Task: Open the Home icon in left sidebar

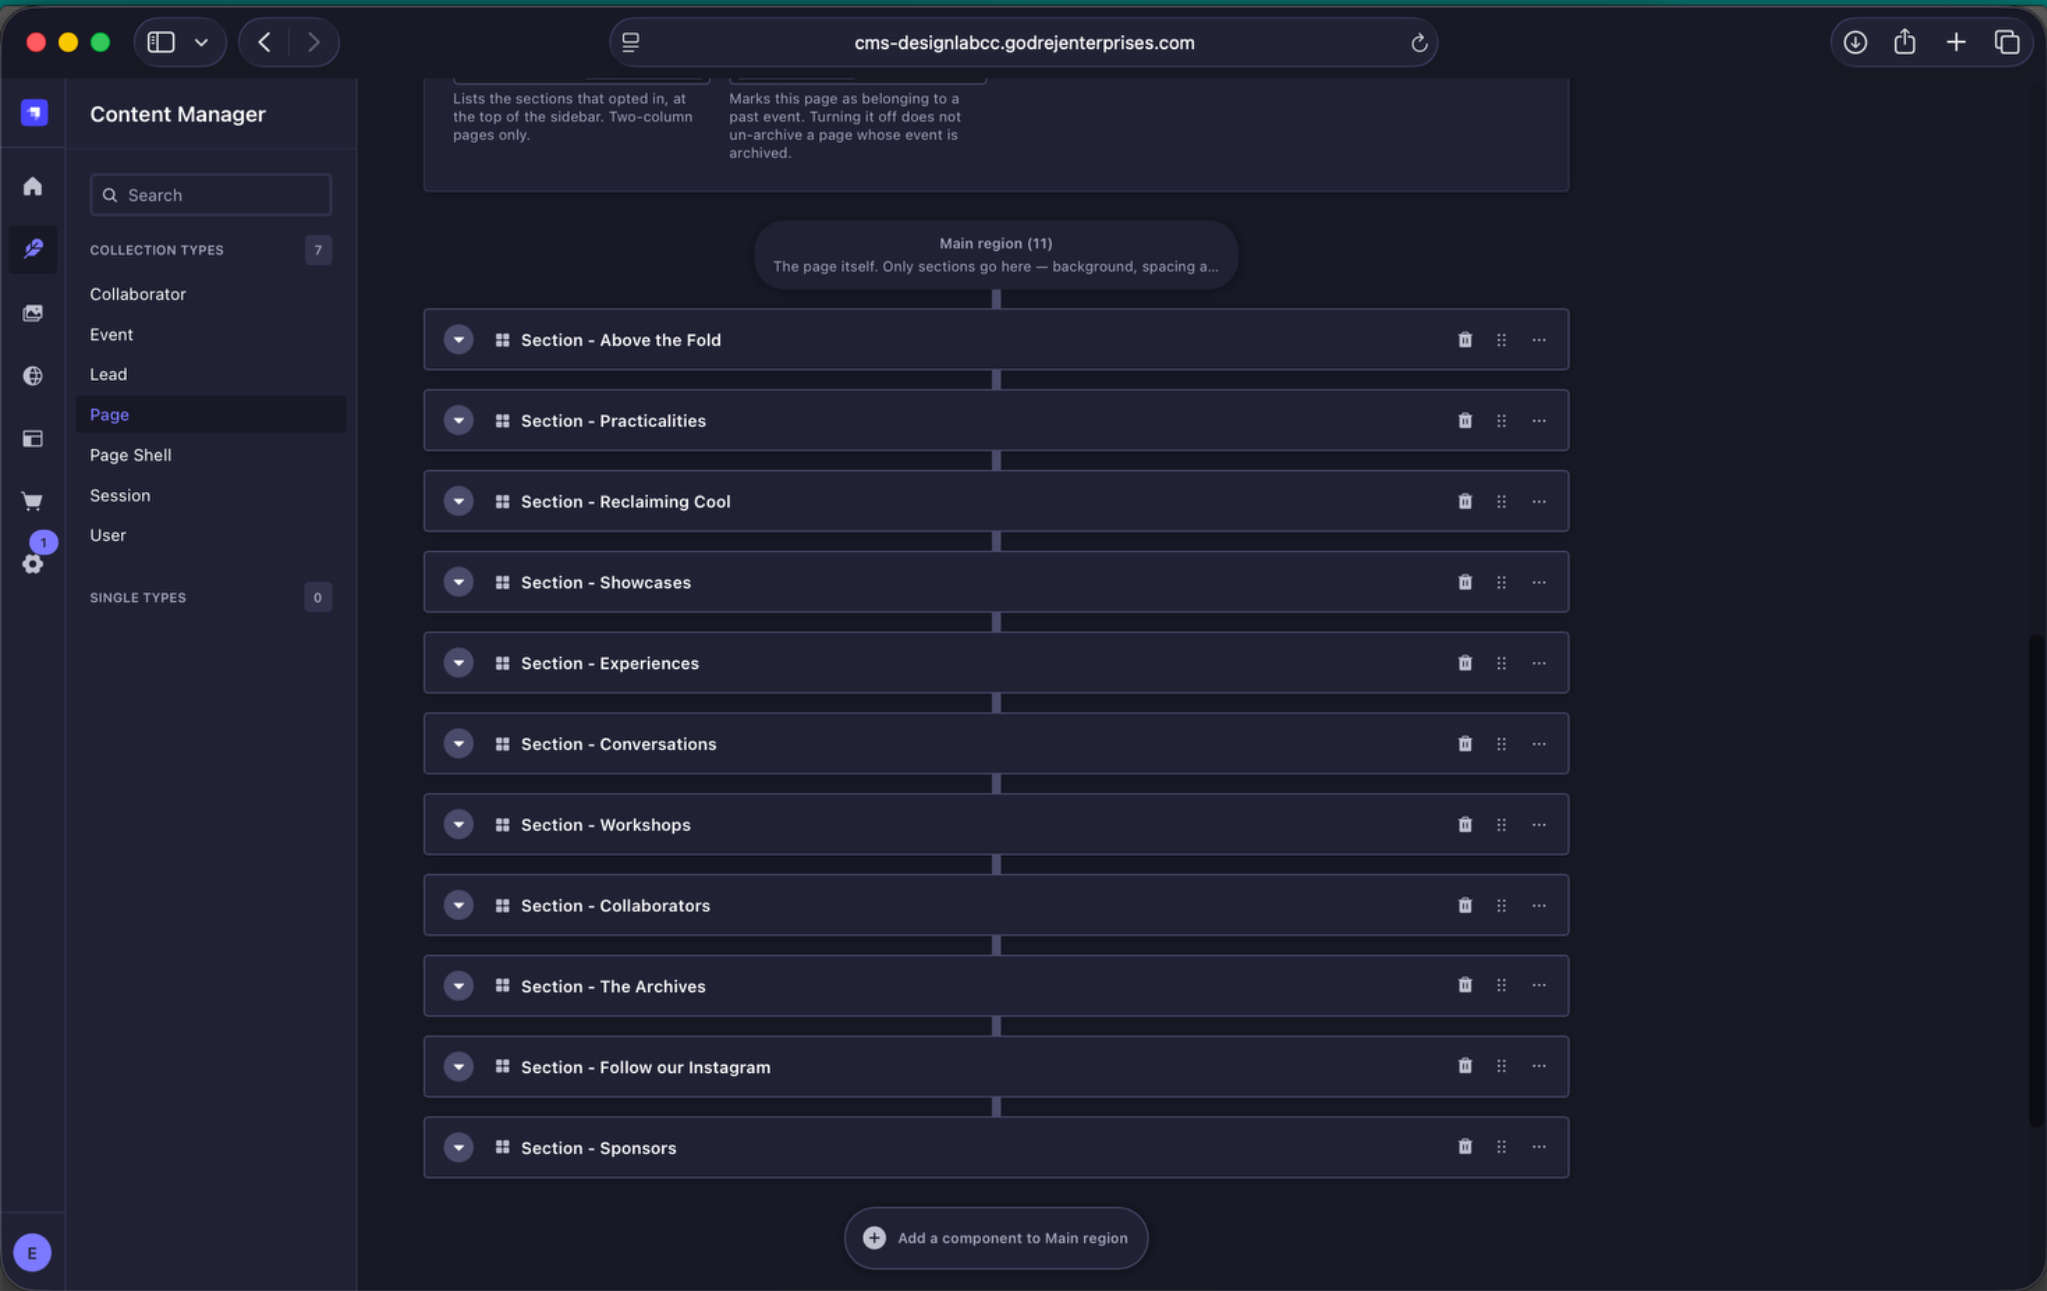Action: click(x=33, y=187)
